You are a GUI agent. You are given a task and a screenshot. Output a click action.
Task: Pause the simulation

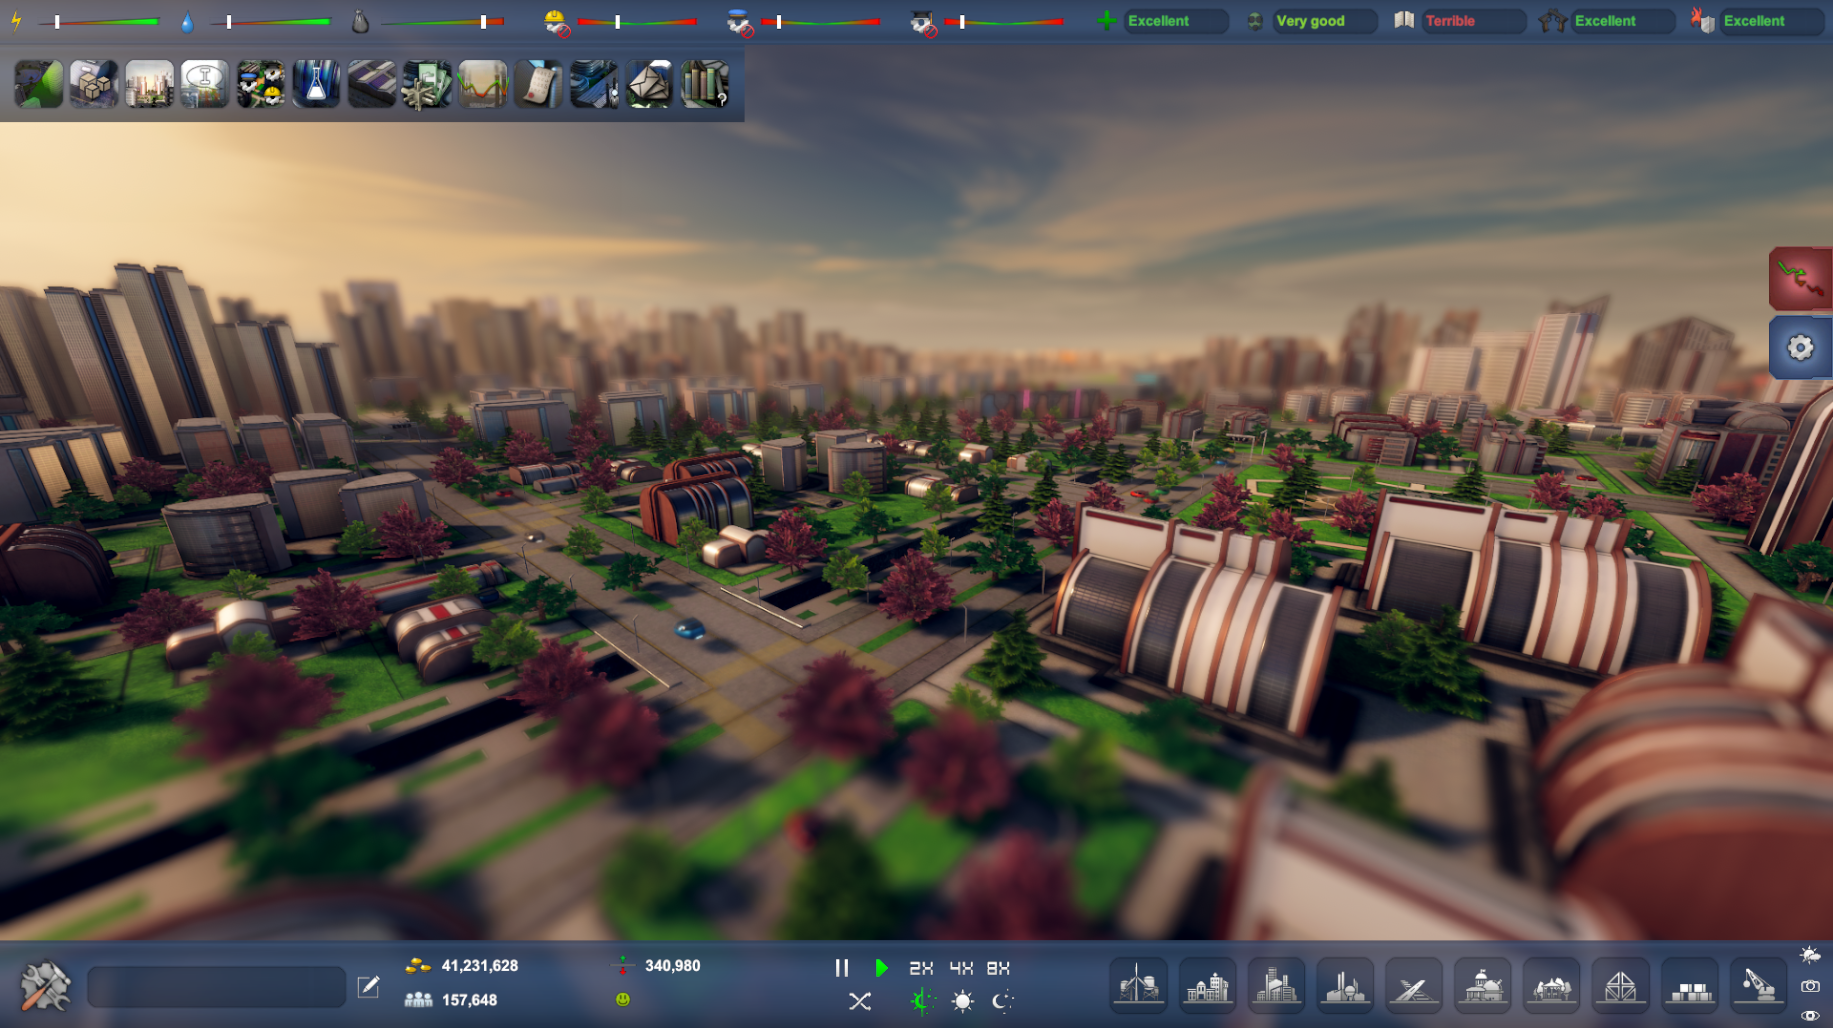pyautogui.click(x=842, y=968)
